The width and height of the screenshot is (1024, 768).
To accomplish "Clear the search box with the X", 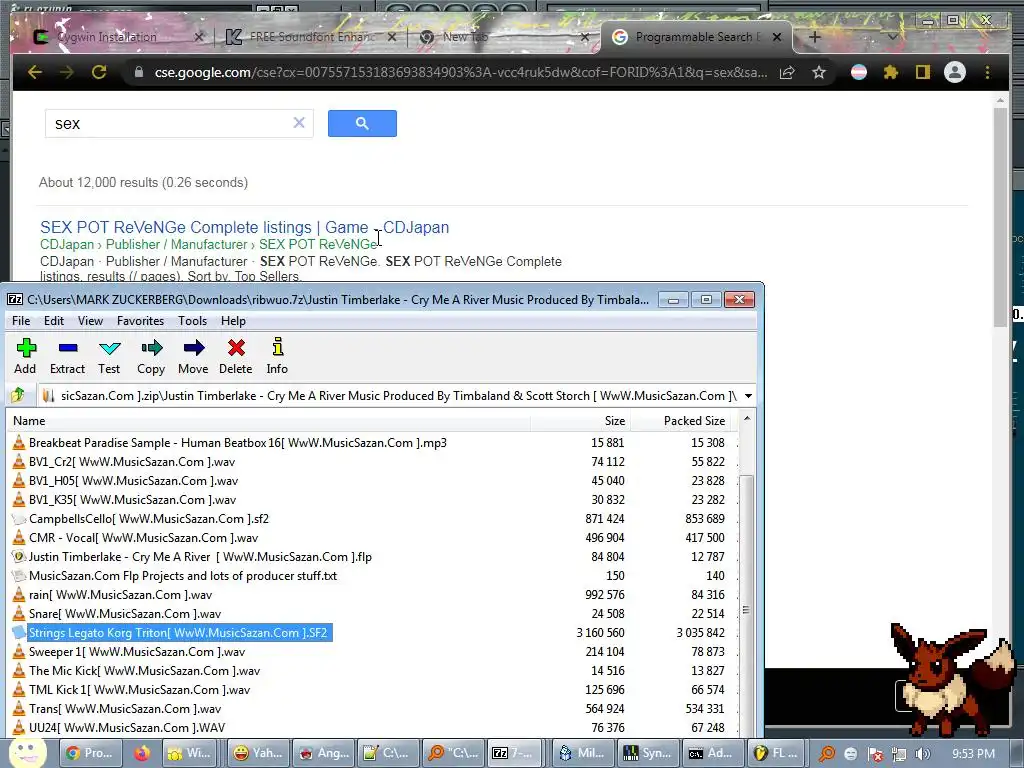I will click(299, 123).
